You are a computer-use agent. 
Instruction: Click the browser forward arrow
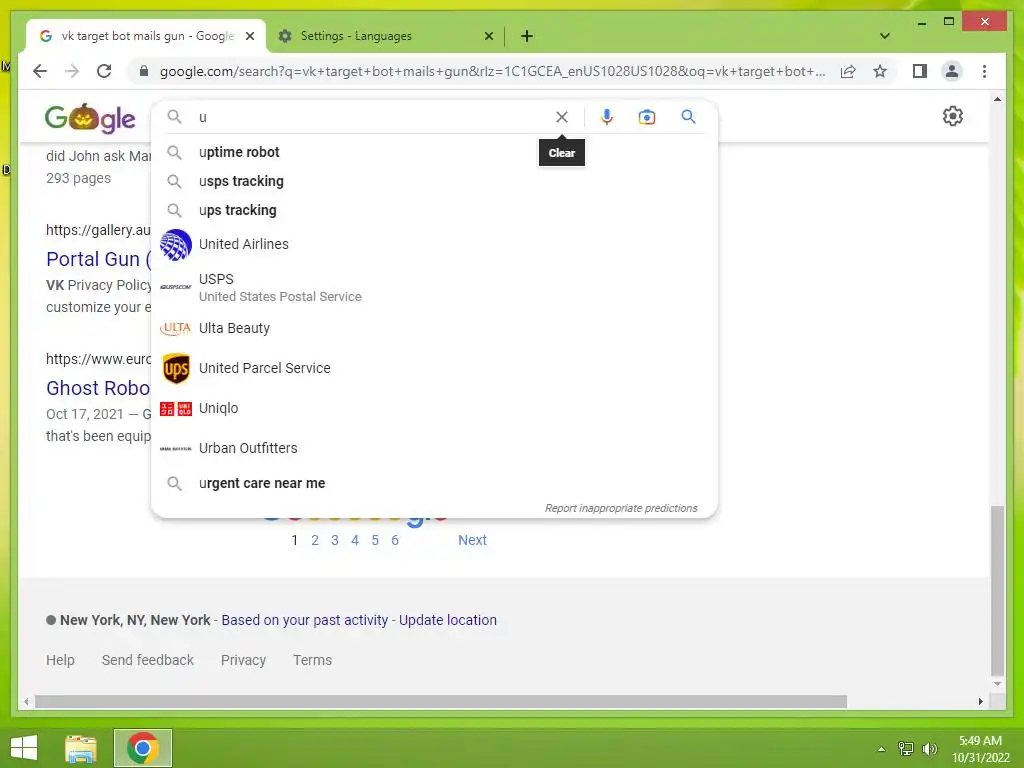coord(72,71)
